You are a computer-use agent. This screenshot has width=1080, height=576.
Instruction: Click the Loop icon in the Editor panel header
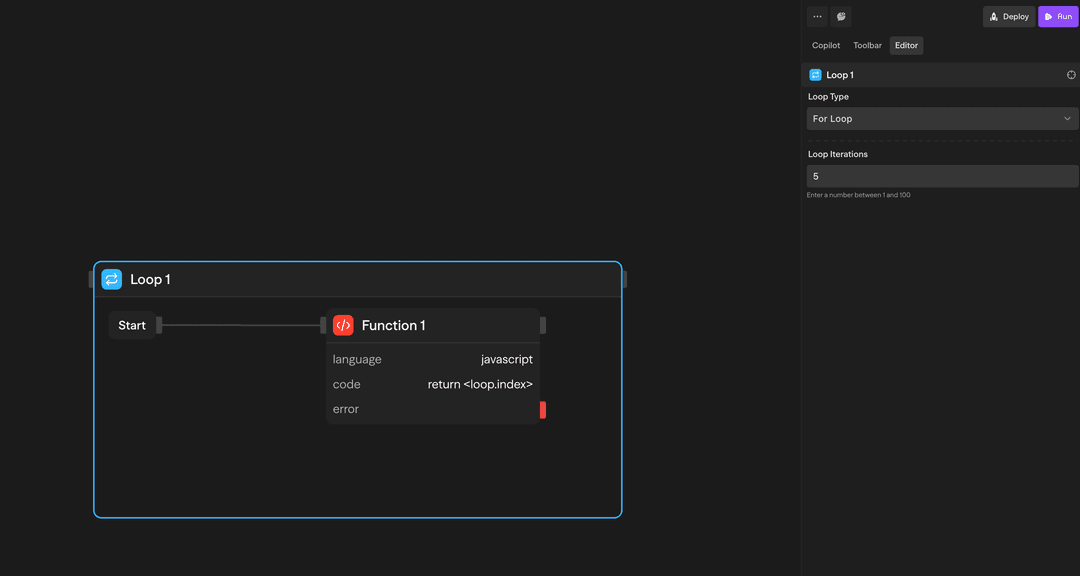click(x=815, y=74)
